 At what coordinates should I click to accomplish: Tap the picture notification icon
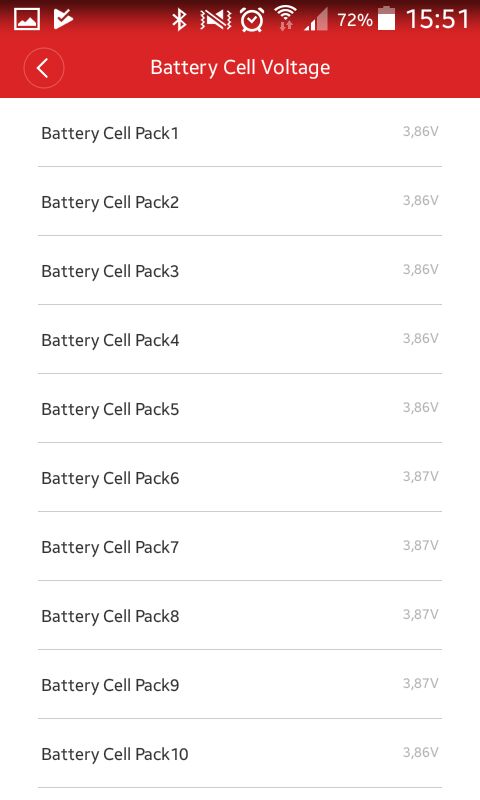pos(27,19)
